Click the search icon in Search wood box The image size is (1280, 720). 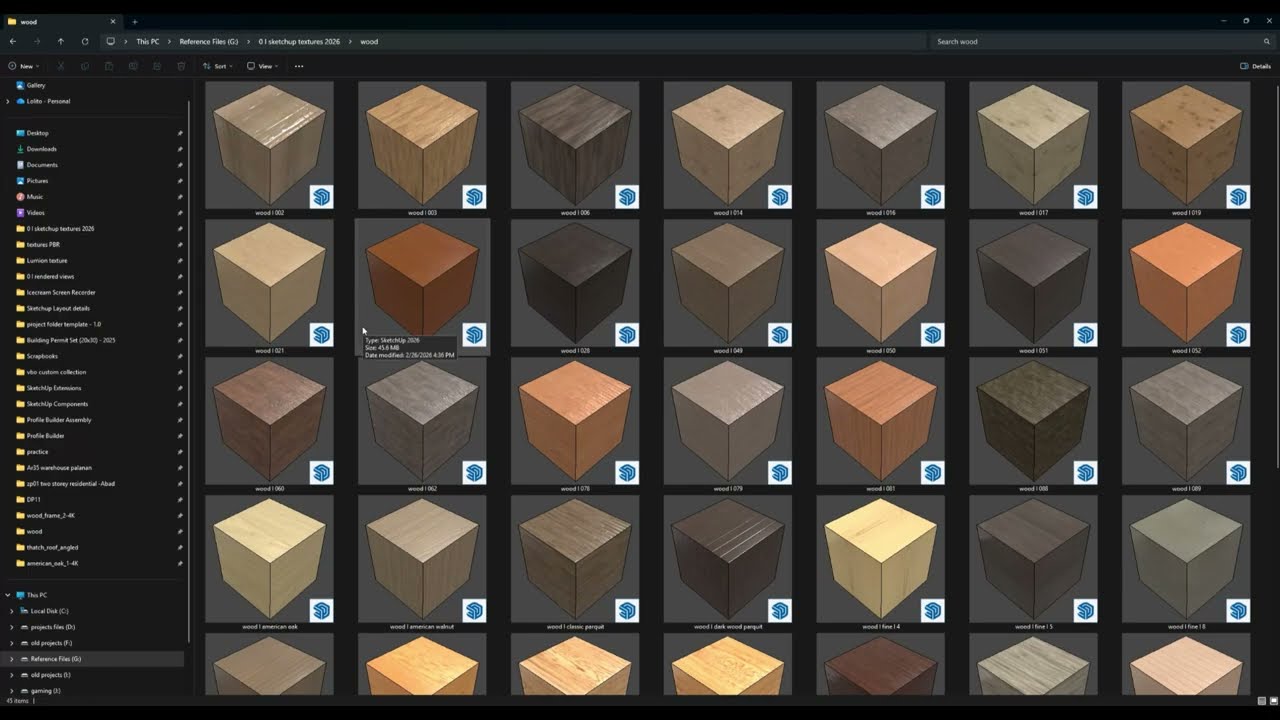(x=1267, y=42)
